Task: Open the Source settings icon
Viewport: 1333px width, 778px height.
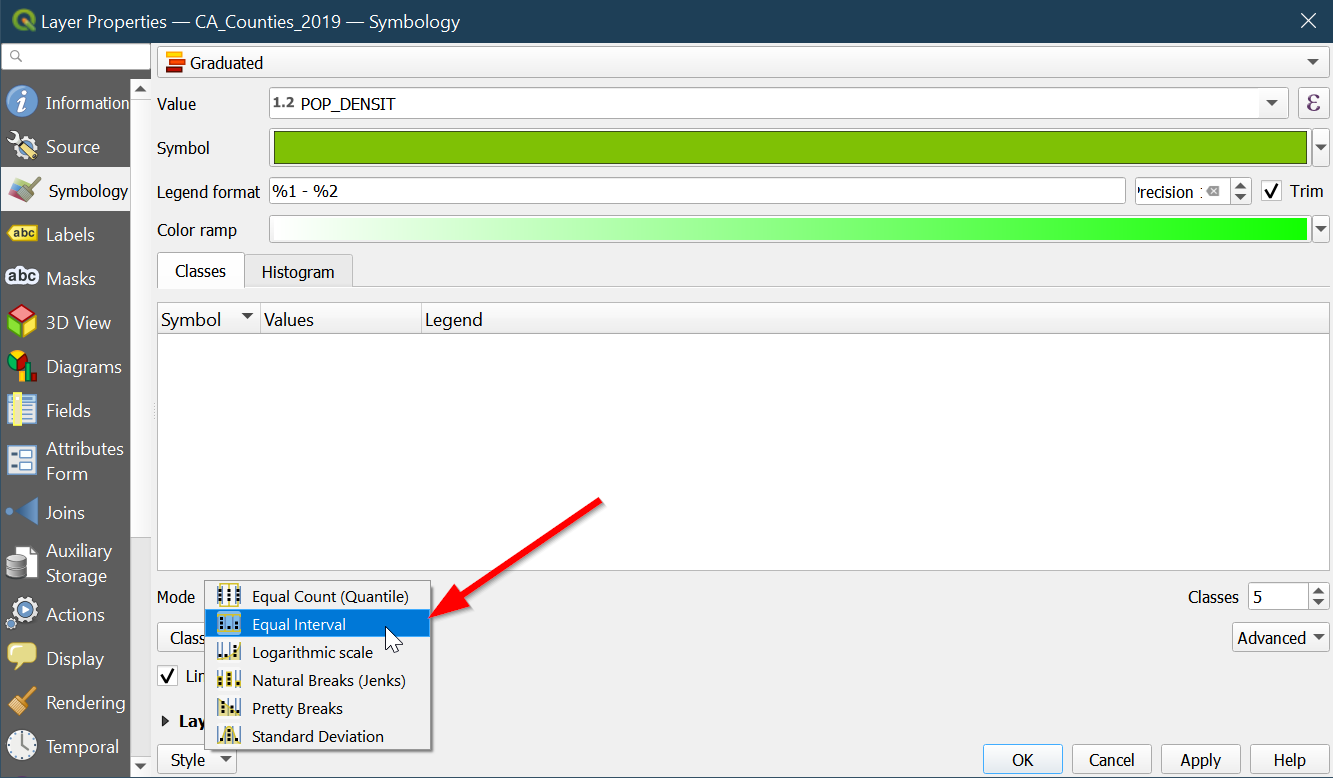Action: click(x=22, y=147)
